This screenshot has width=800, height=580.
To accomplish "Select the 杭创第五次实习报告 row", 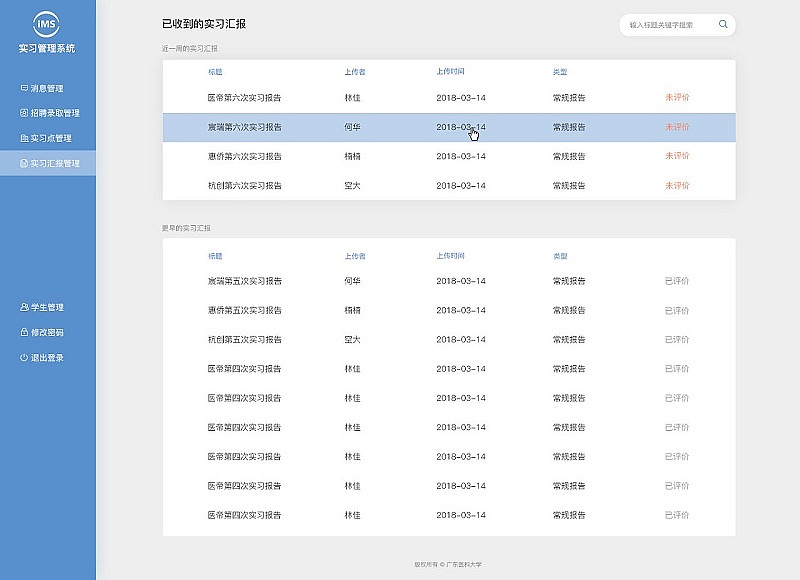I will pyautogui.click(x=247, y=339).
